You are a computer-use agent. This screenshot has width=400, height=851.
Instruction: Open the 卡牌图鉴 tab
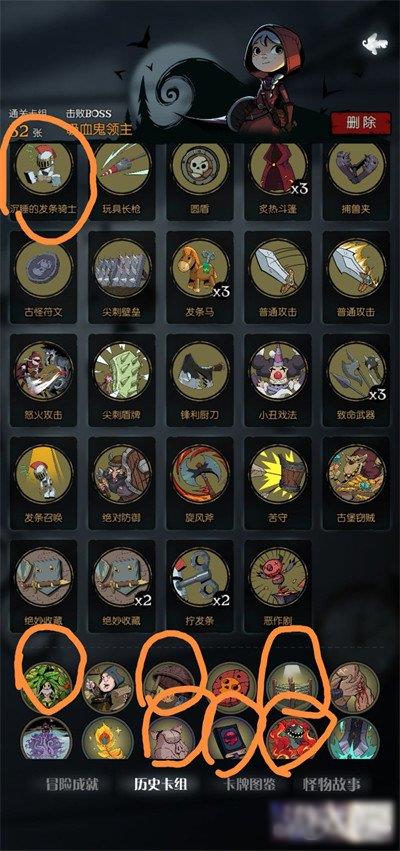[249, 784]
